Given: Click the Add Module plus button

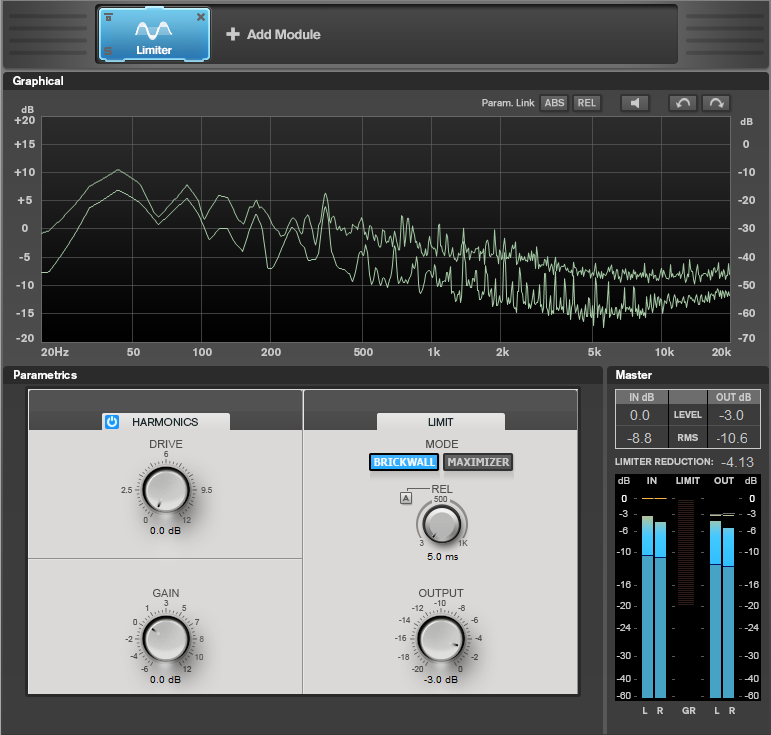Looking at the screenshot, I should 233,34.
